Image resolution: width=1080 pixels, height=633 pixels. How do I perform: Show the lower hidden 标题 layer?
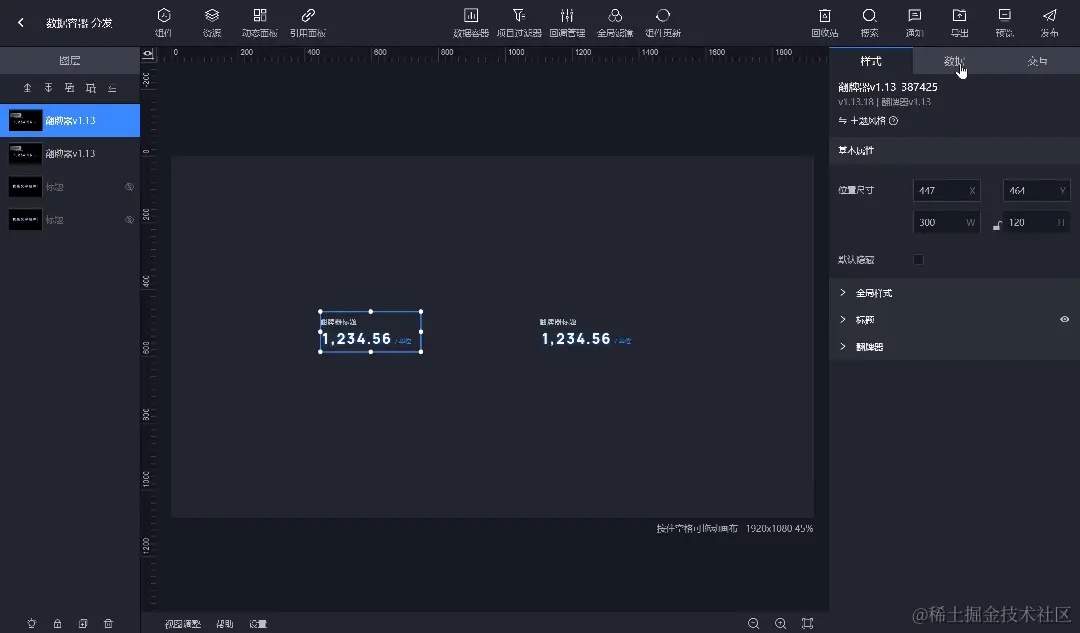pos(129,220)
